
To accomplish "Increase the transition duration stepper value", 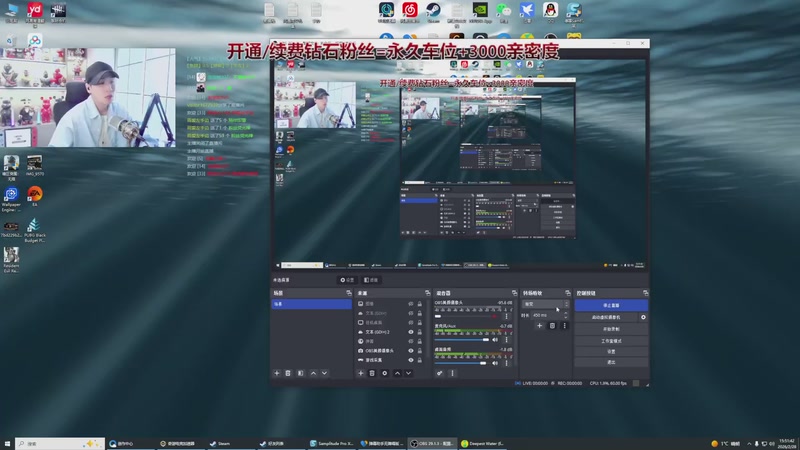I will coord(566,313).
